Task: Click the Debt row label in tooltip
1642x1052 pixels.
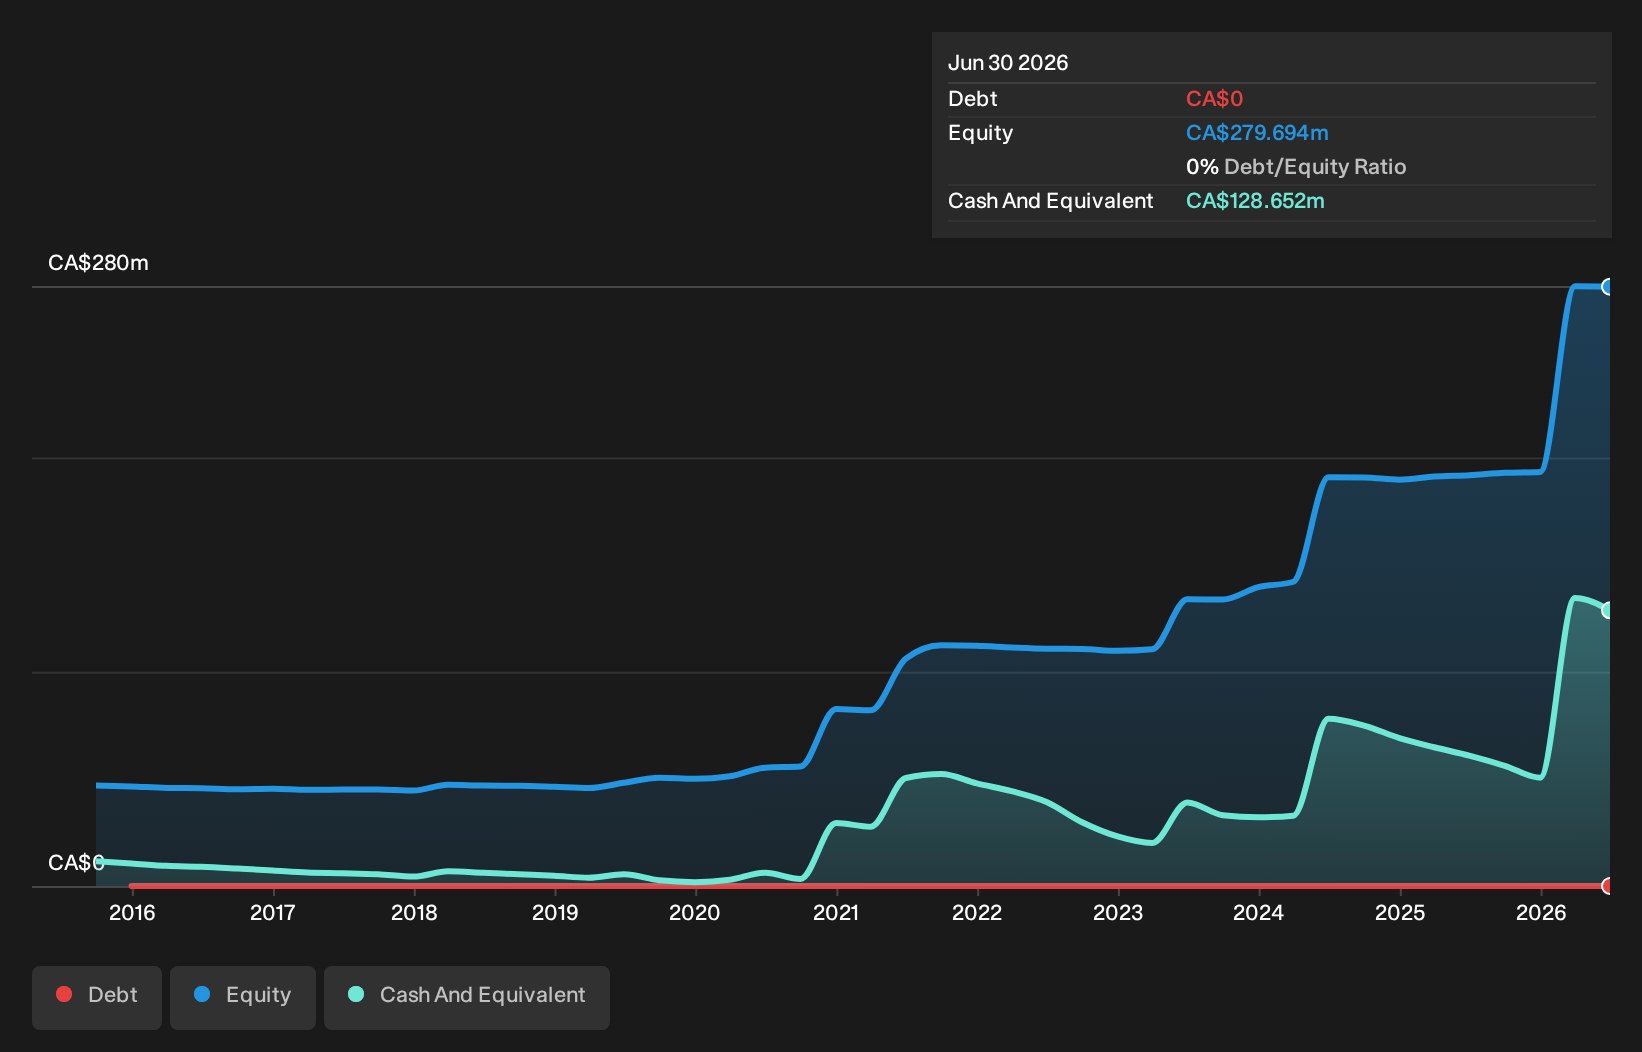Action: (973, 99)
